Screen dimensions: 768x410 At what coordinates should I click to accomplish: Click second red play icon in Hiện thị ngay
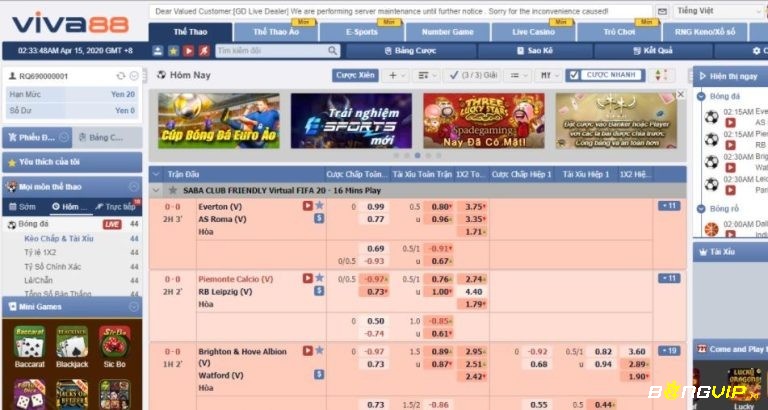click(x=730, y=145)
